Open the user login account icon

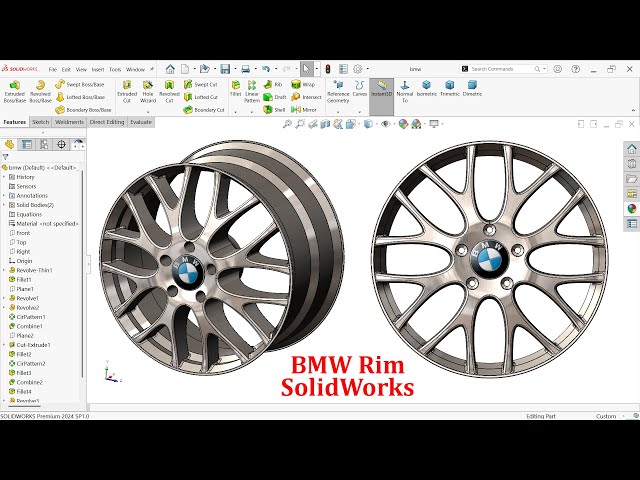point(558,69)
